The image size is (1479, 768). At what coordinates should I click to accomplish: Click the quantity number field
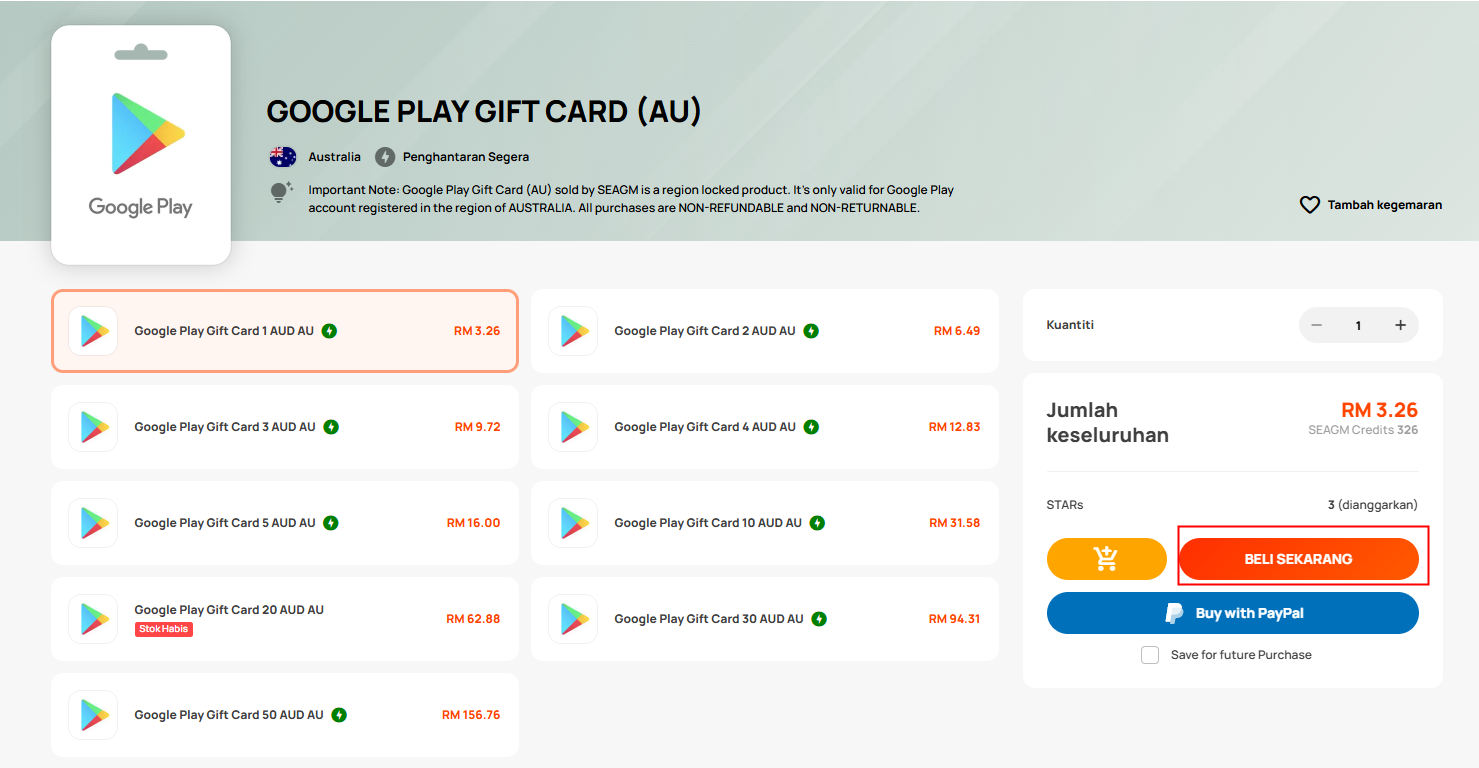coord(1358,325)
